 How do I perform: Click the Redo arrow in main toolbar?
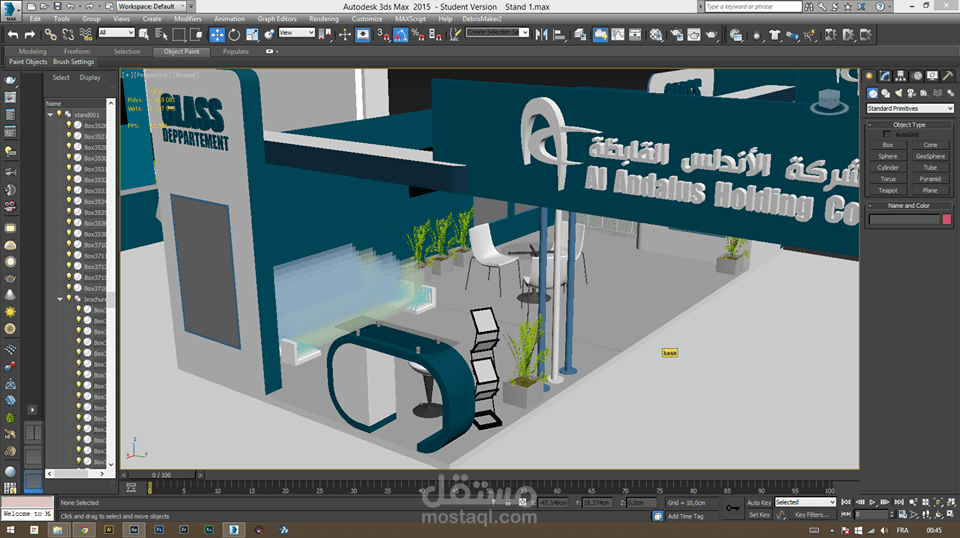point(29,35)
